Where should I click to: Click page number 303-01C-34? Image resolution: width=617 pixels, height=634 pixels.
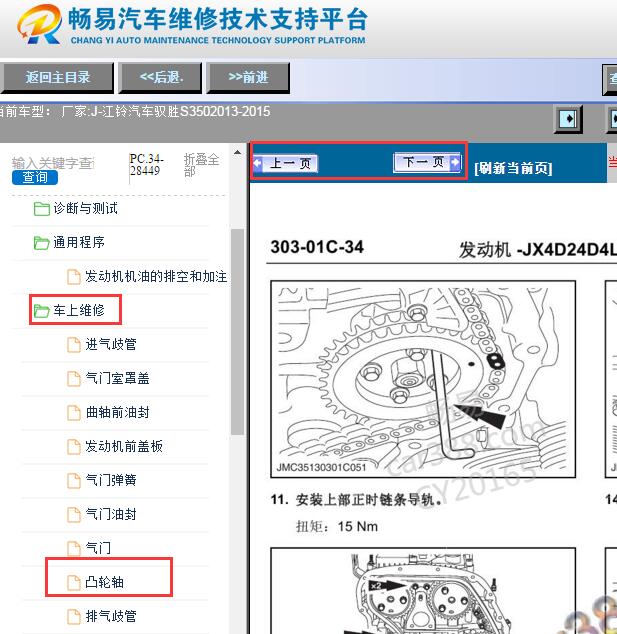[317, 247]
